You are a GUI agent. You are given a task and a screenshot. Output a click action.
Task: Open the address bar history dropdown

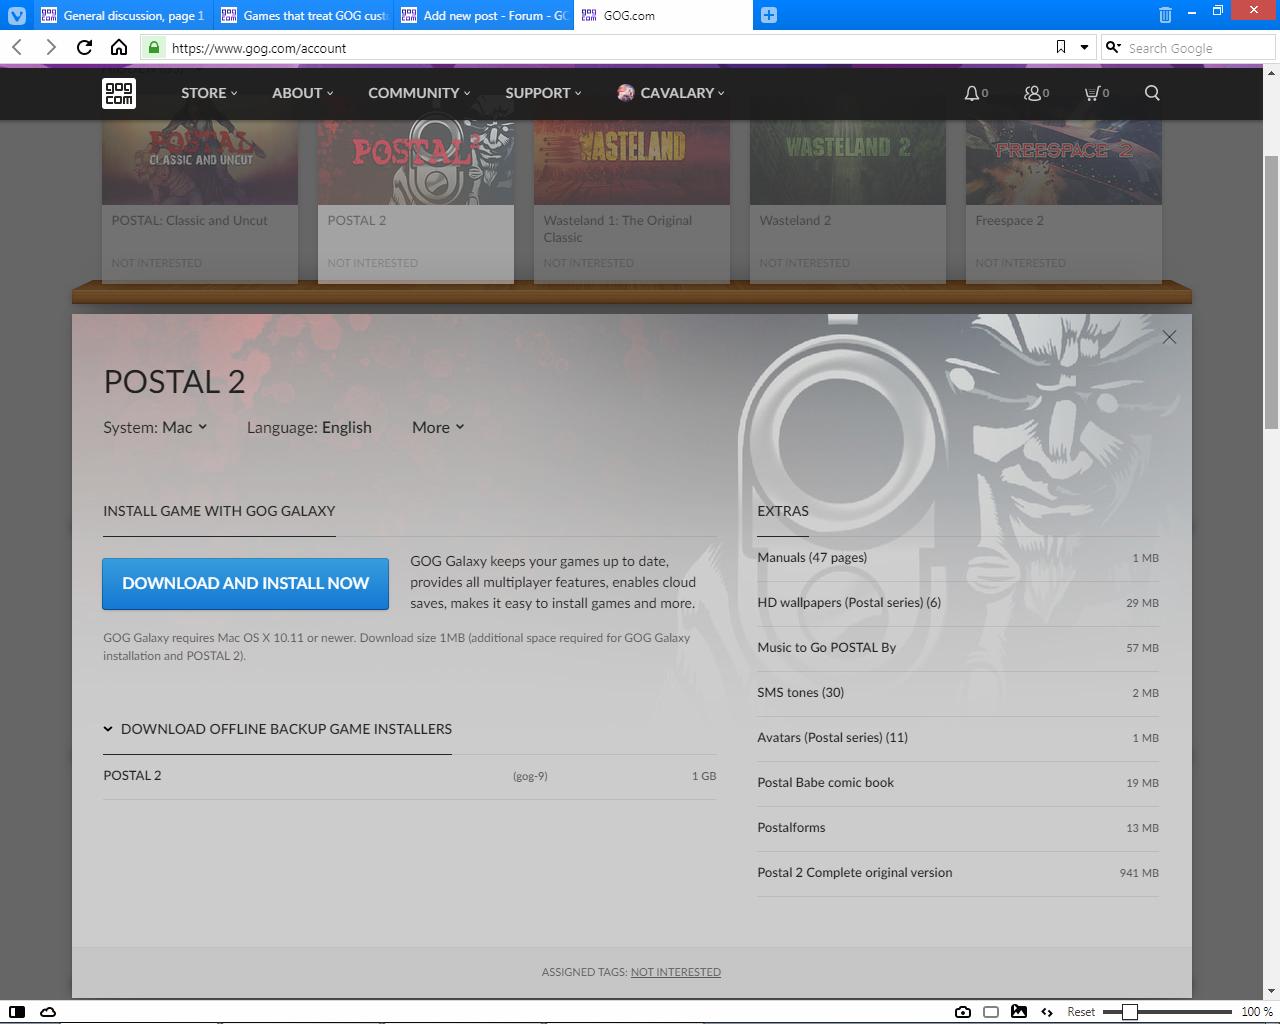point(1084,47)
